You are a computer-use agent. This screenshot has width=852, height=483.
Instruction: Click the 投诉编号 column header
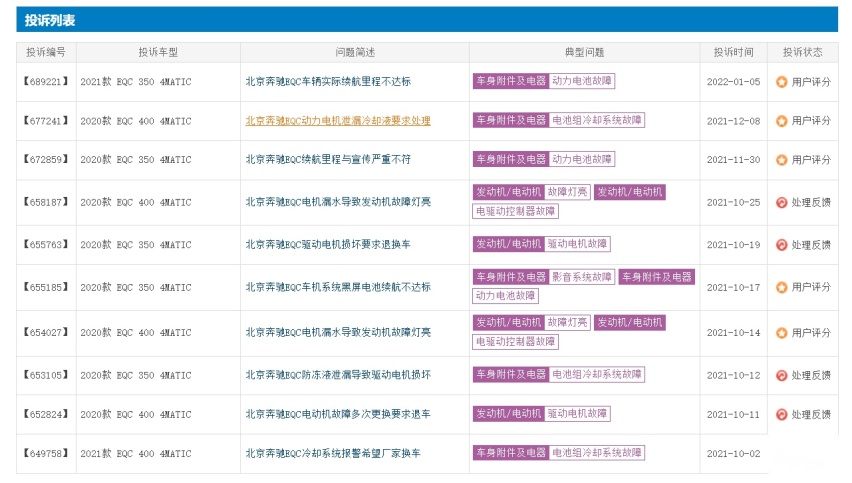coord(46,52)
